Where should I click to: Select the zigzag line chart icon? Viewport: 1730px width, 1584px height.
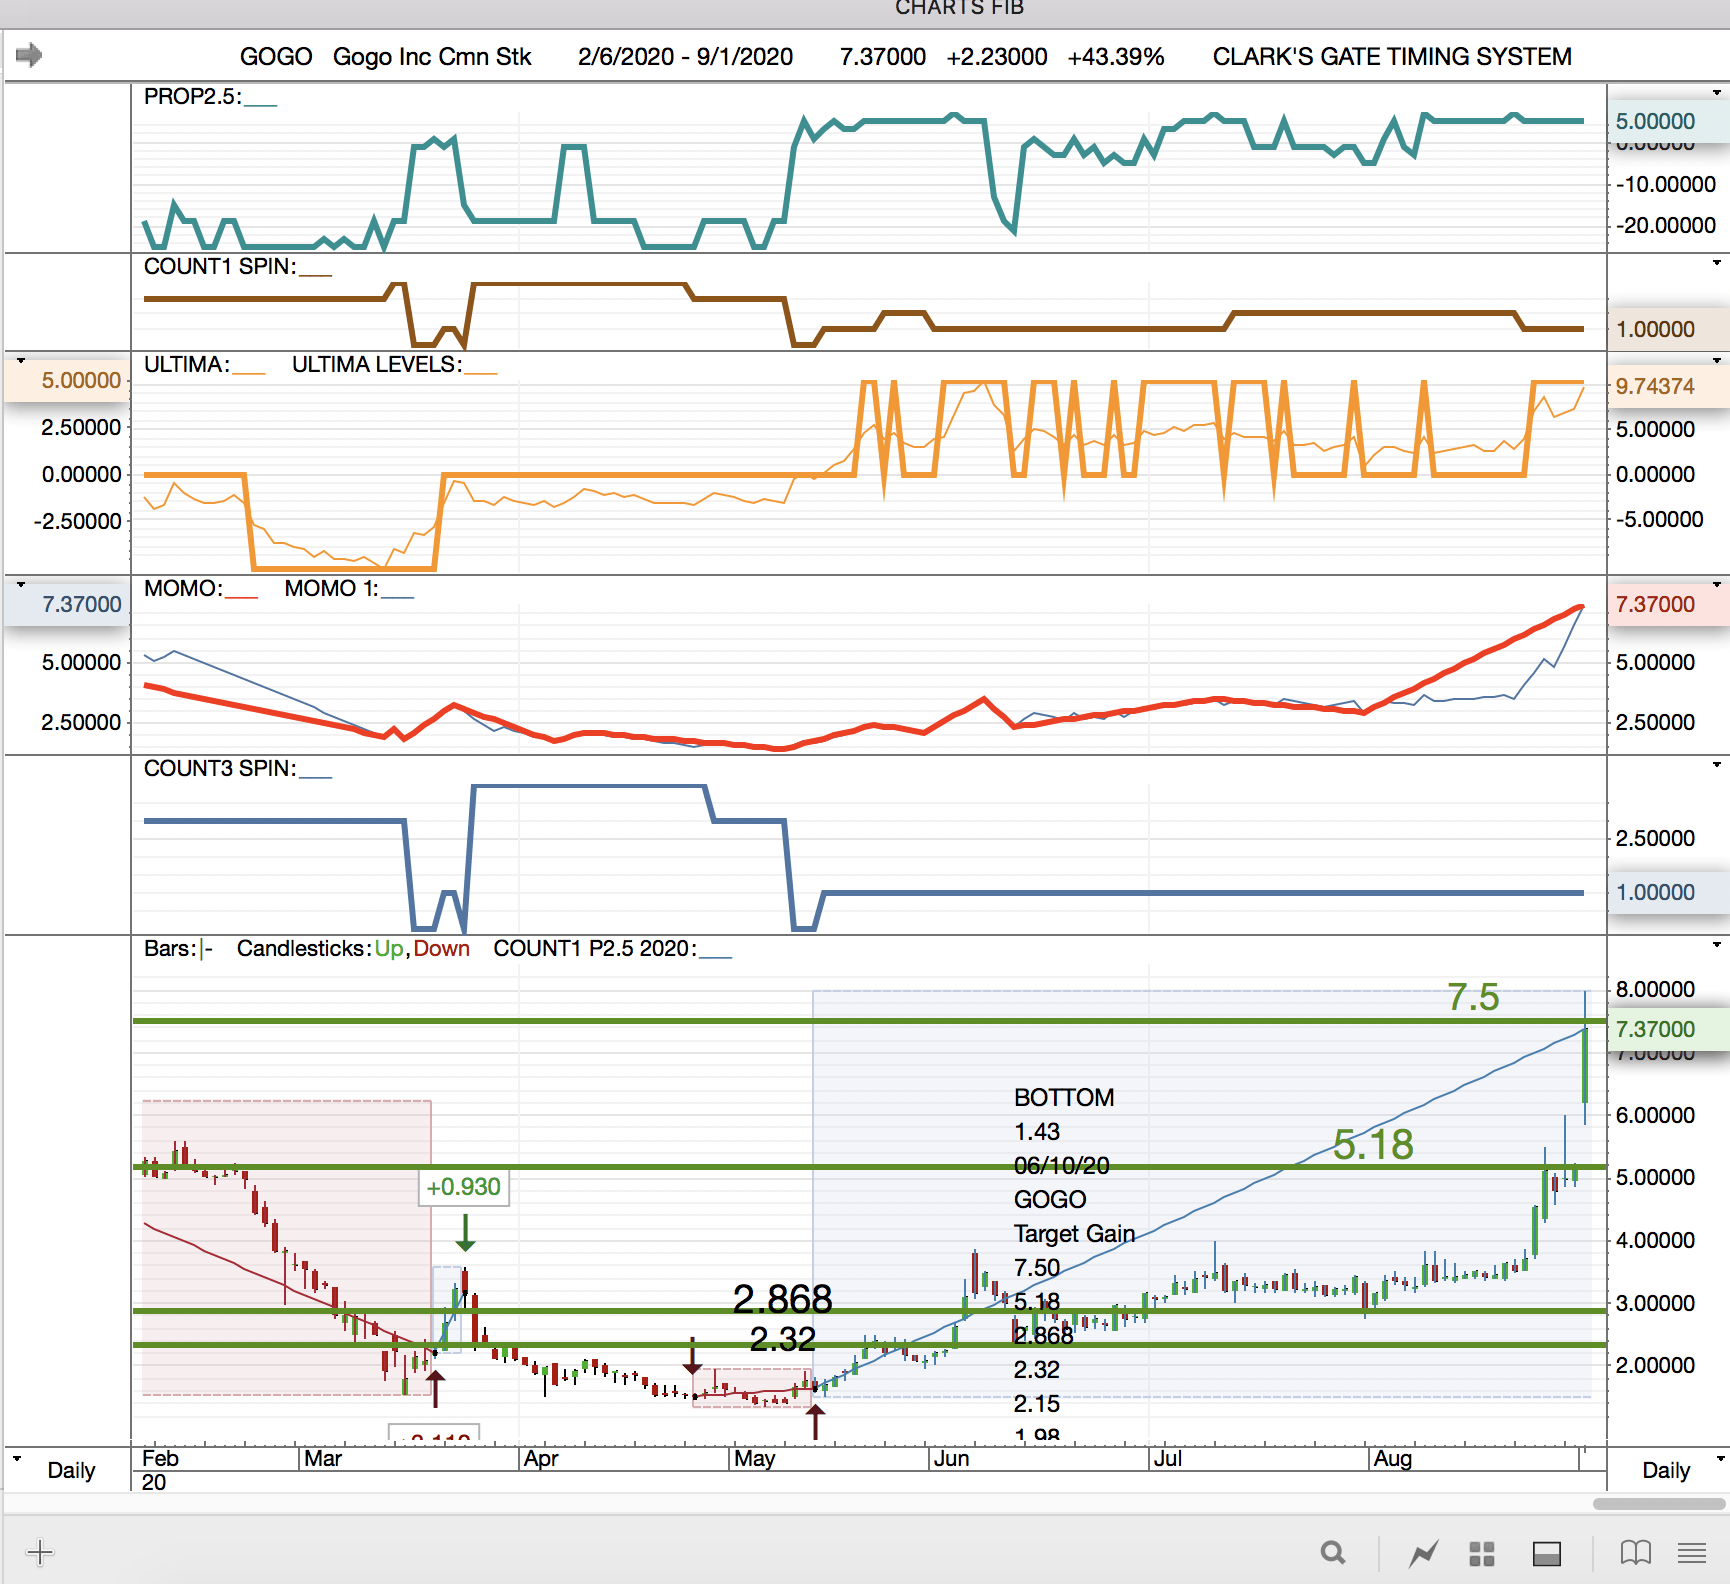[x=1423, y=1553]
